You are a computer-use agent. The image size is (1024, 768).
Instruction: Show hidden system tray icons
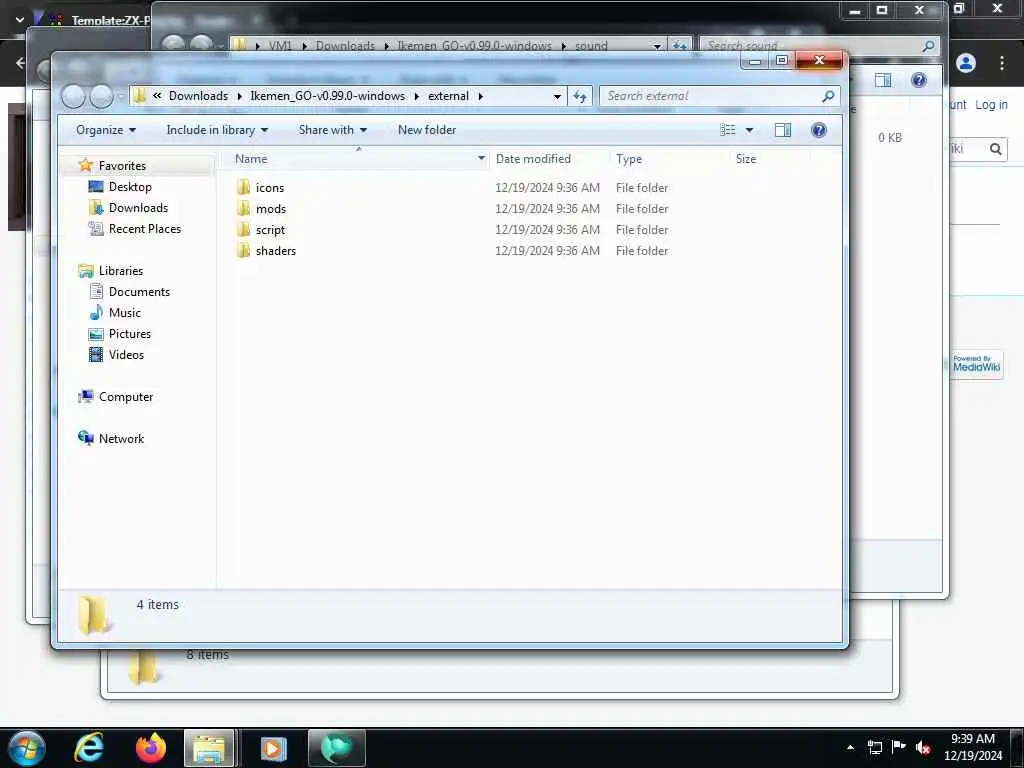850,747
